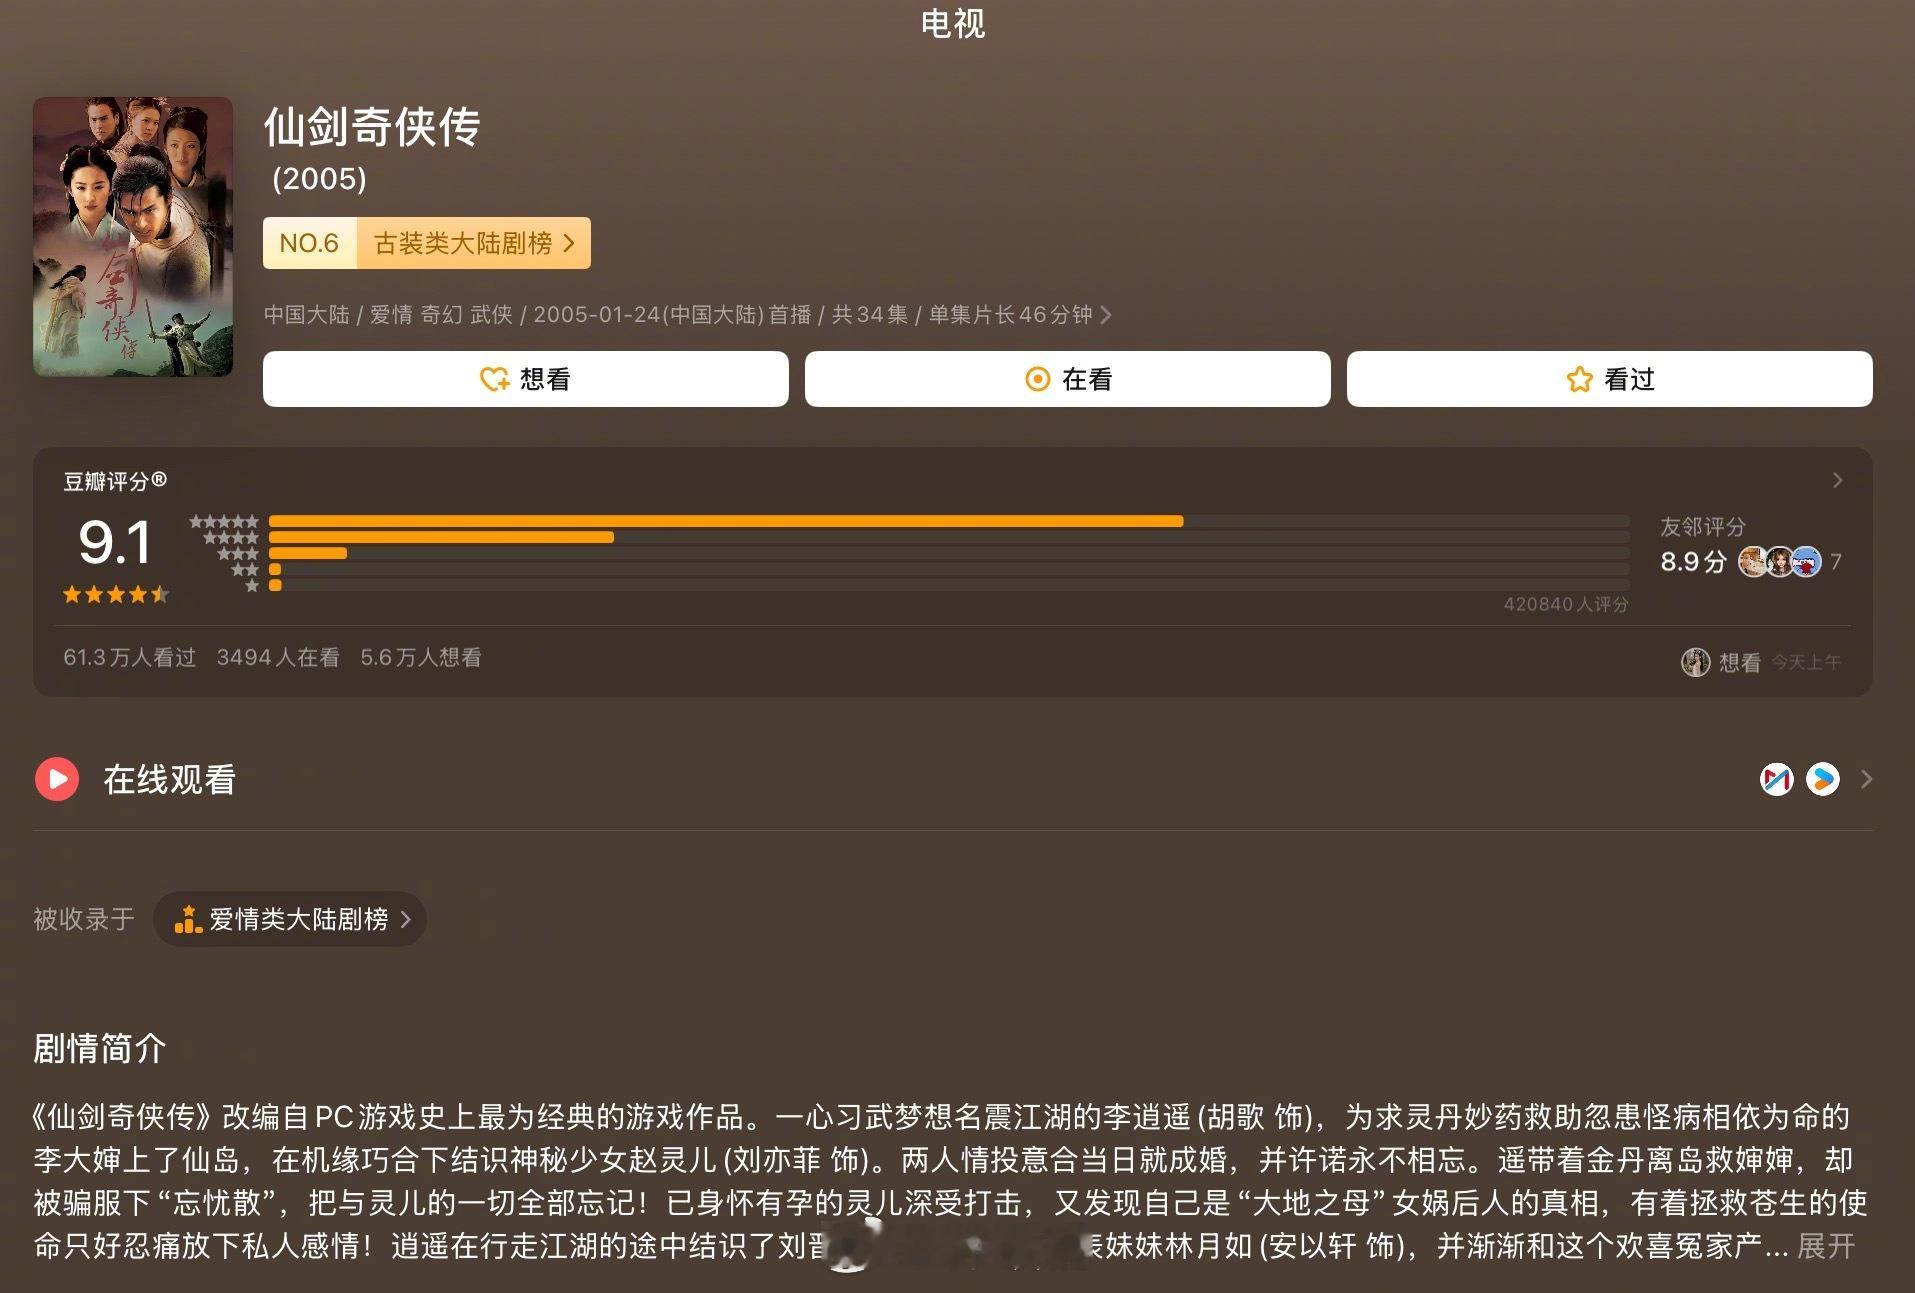Open the friend avatar beside 想看 今天上午
The width and height of the screenshot is (1915, 1293).
1695,662
